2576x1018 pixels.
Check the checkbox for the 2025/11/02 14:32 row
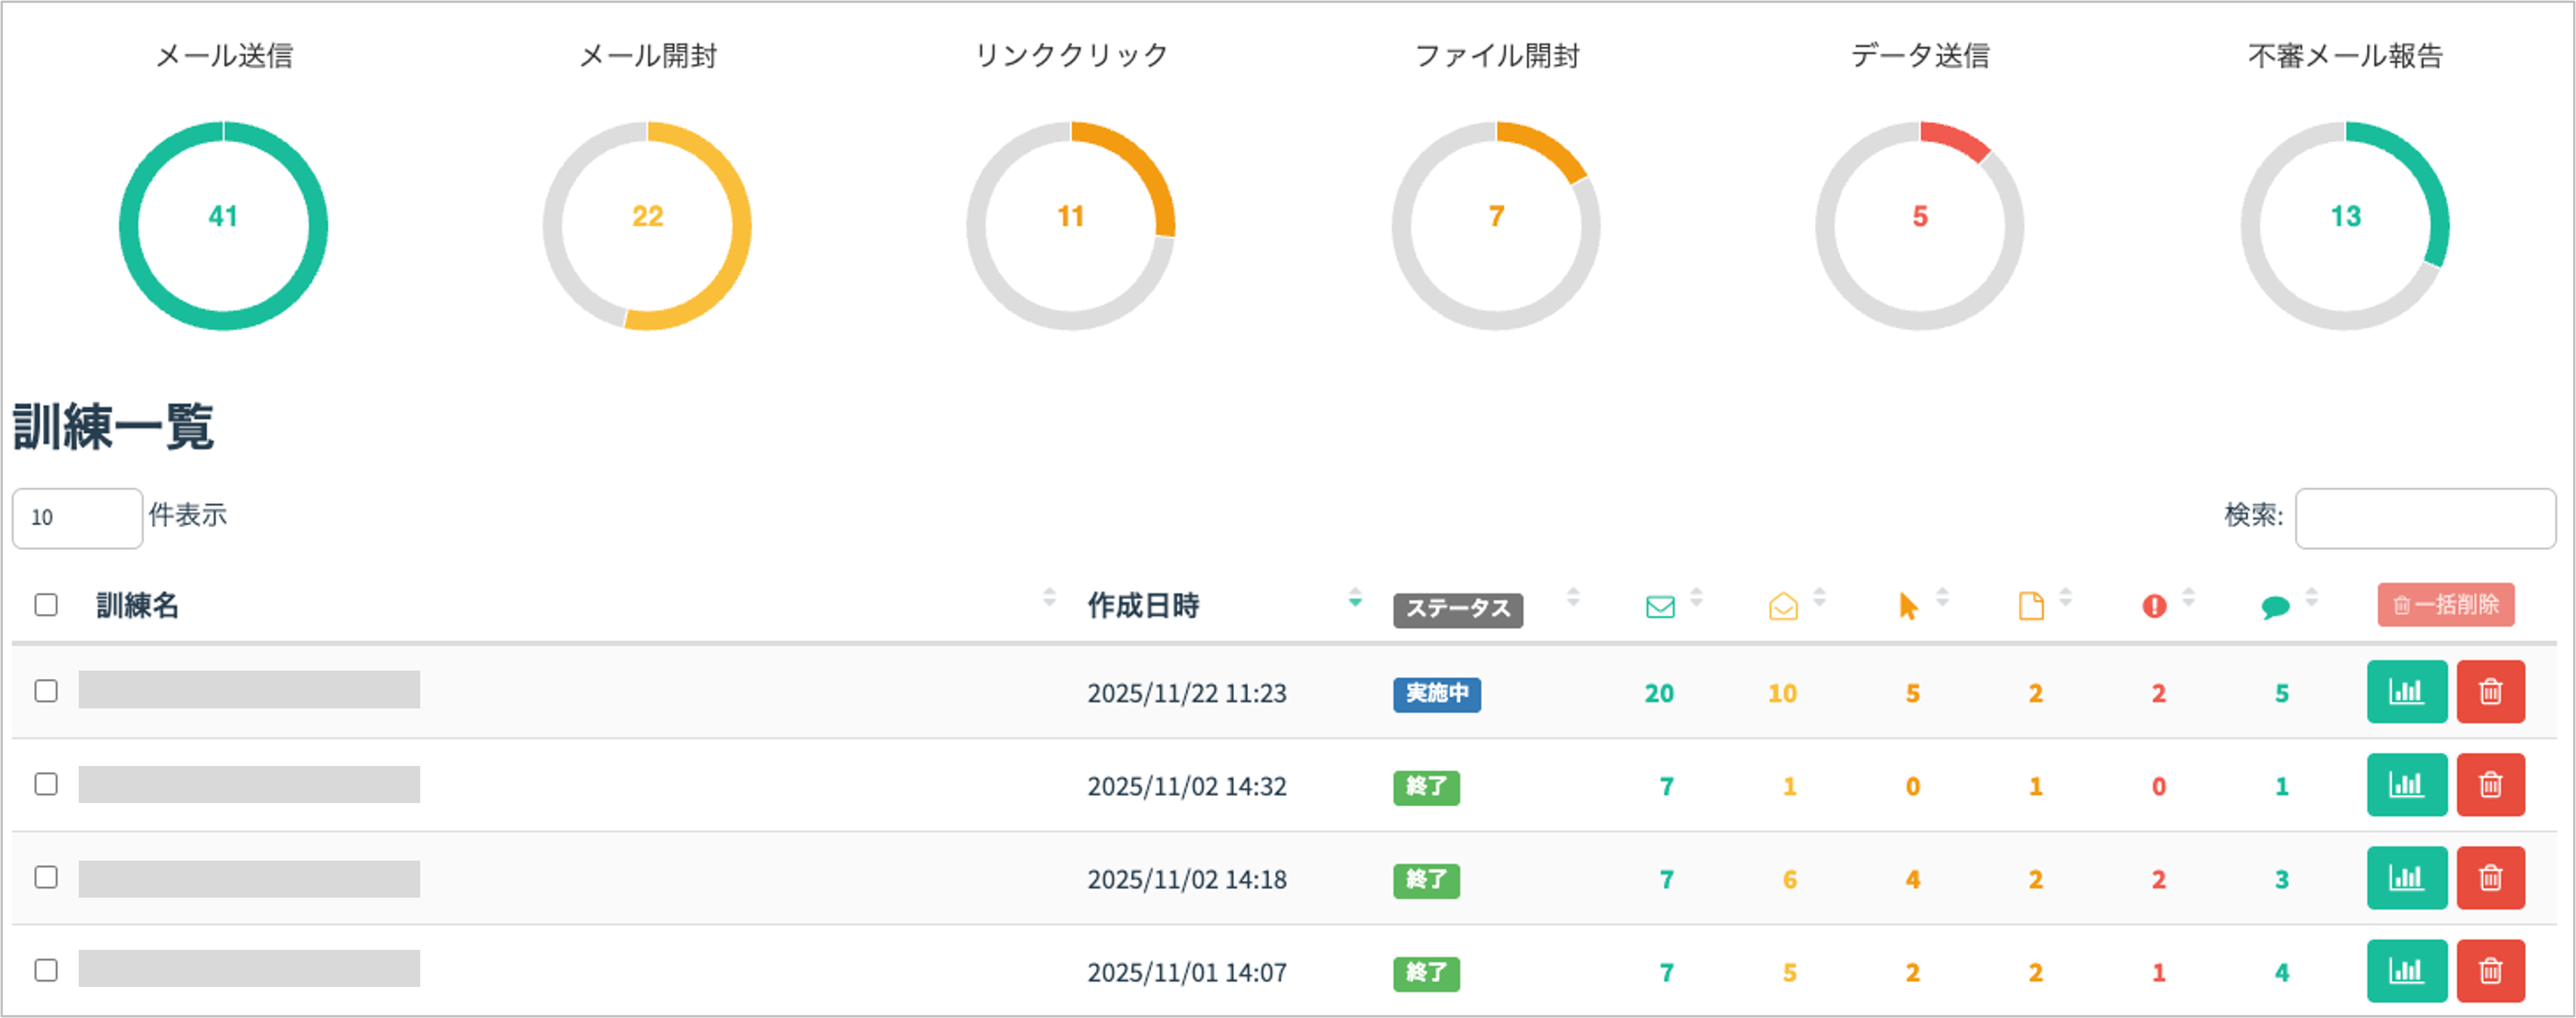[46, 784]
